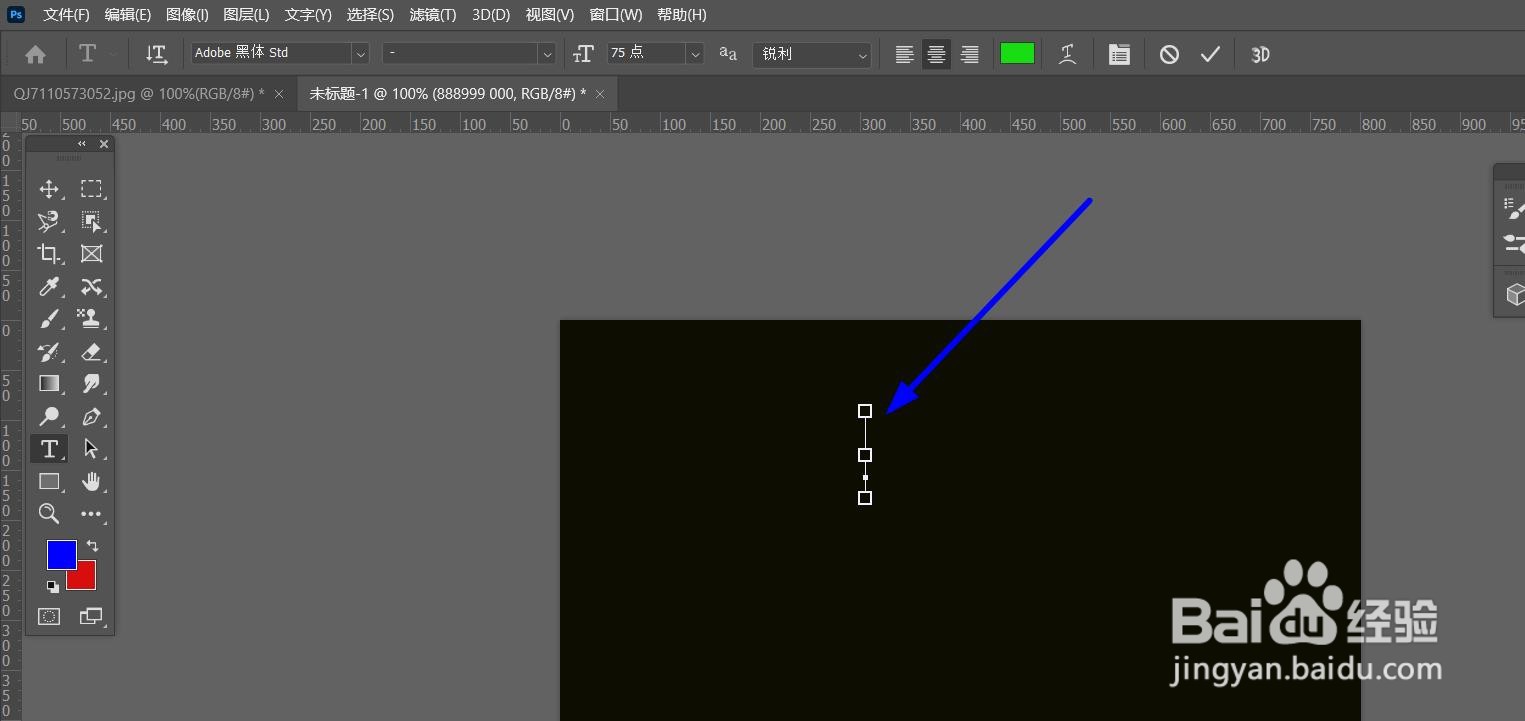Open the Edit Toolbar three-dots menu
Viewport: 1525px width, 721px height.
(91, 514)
